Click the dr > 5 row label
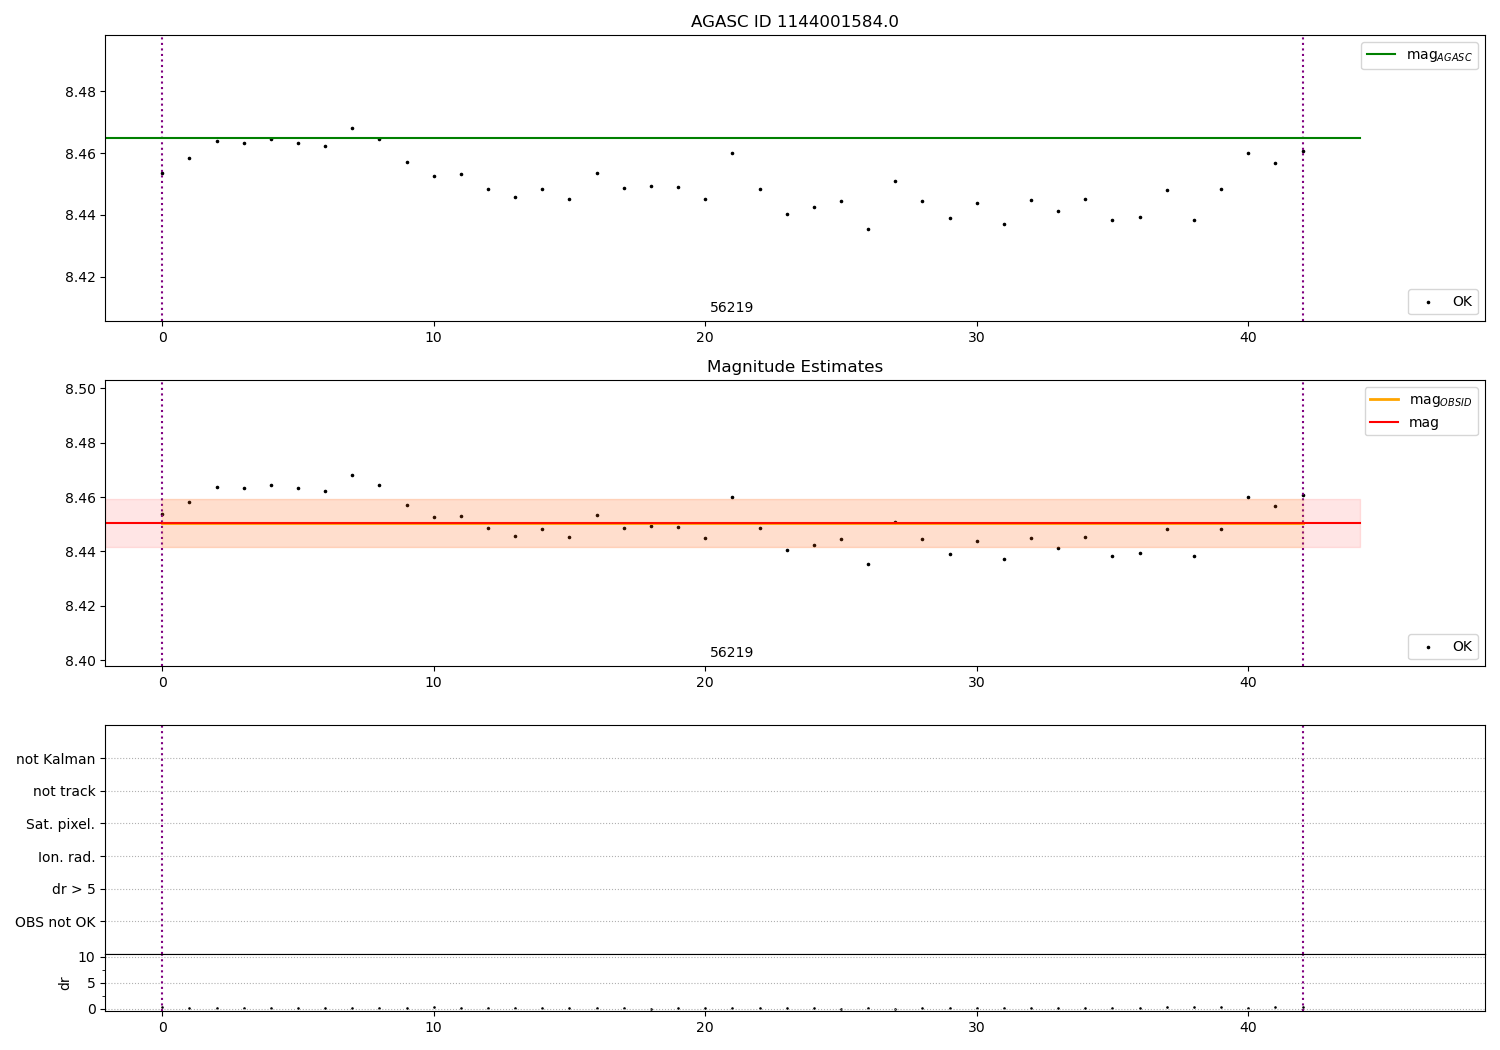 (74, 889)
